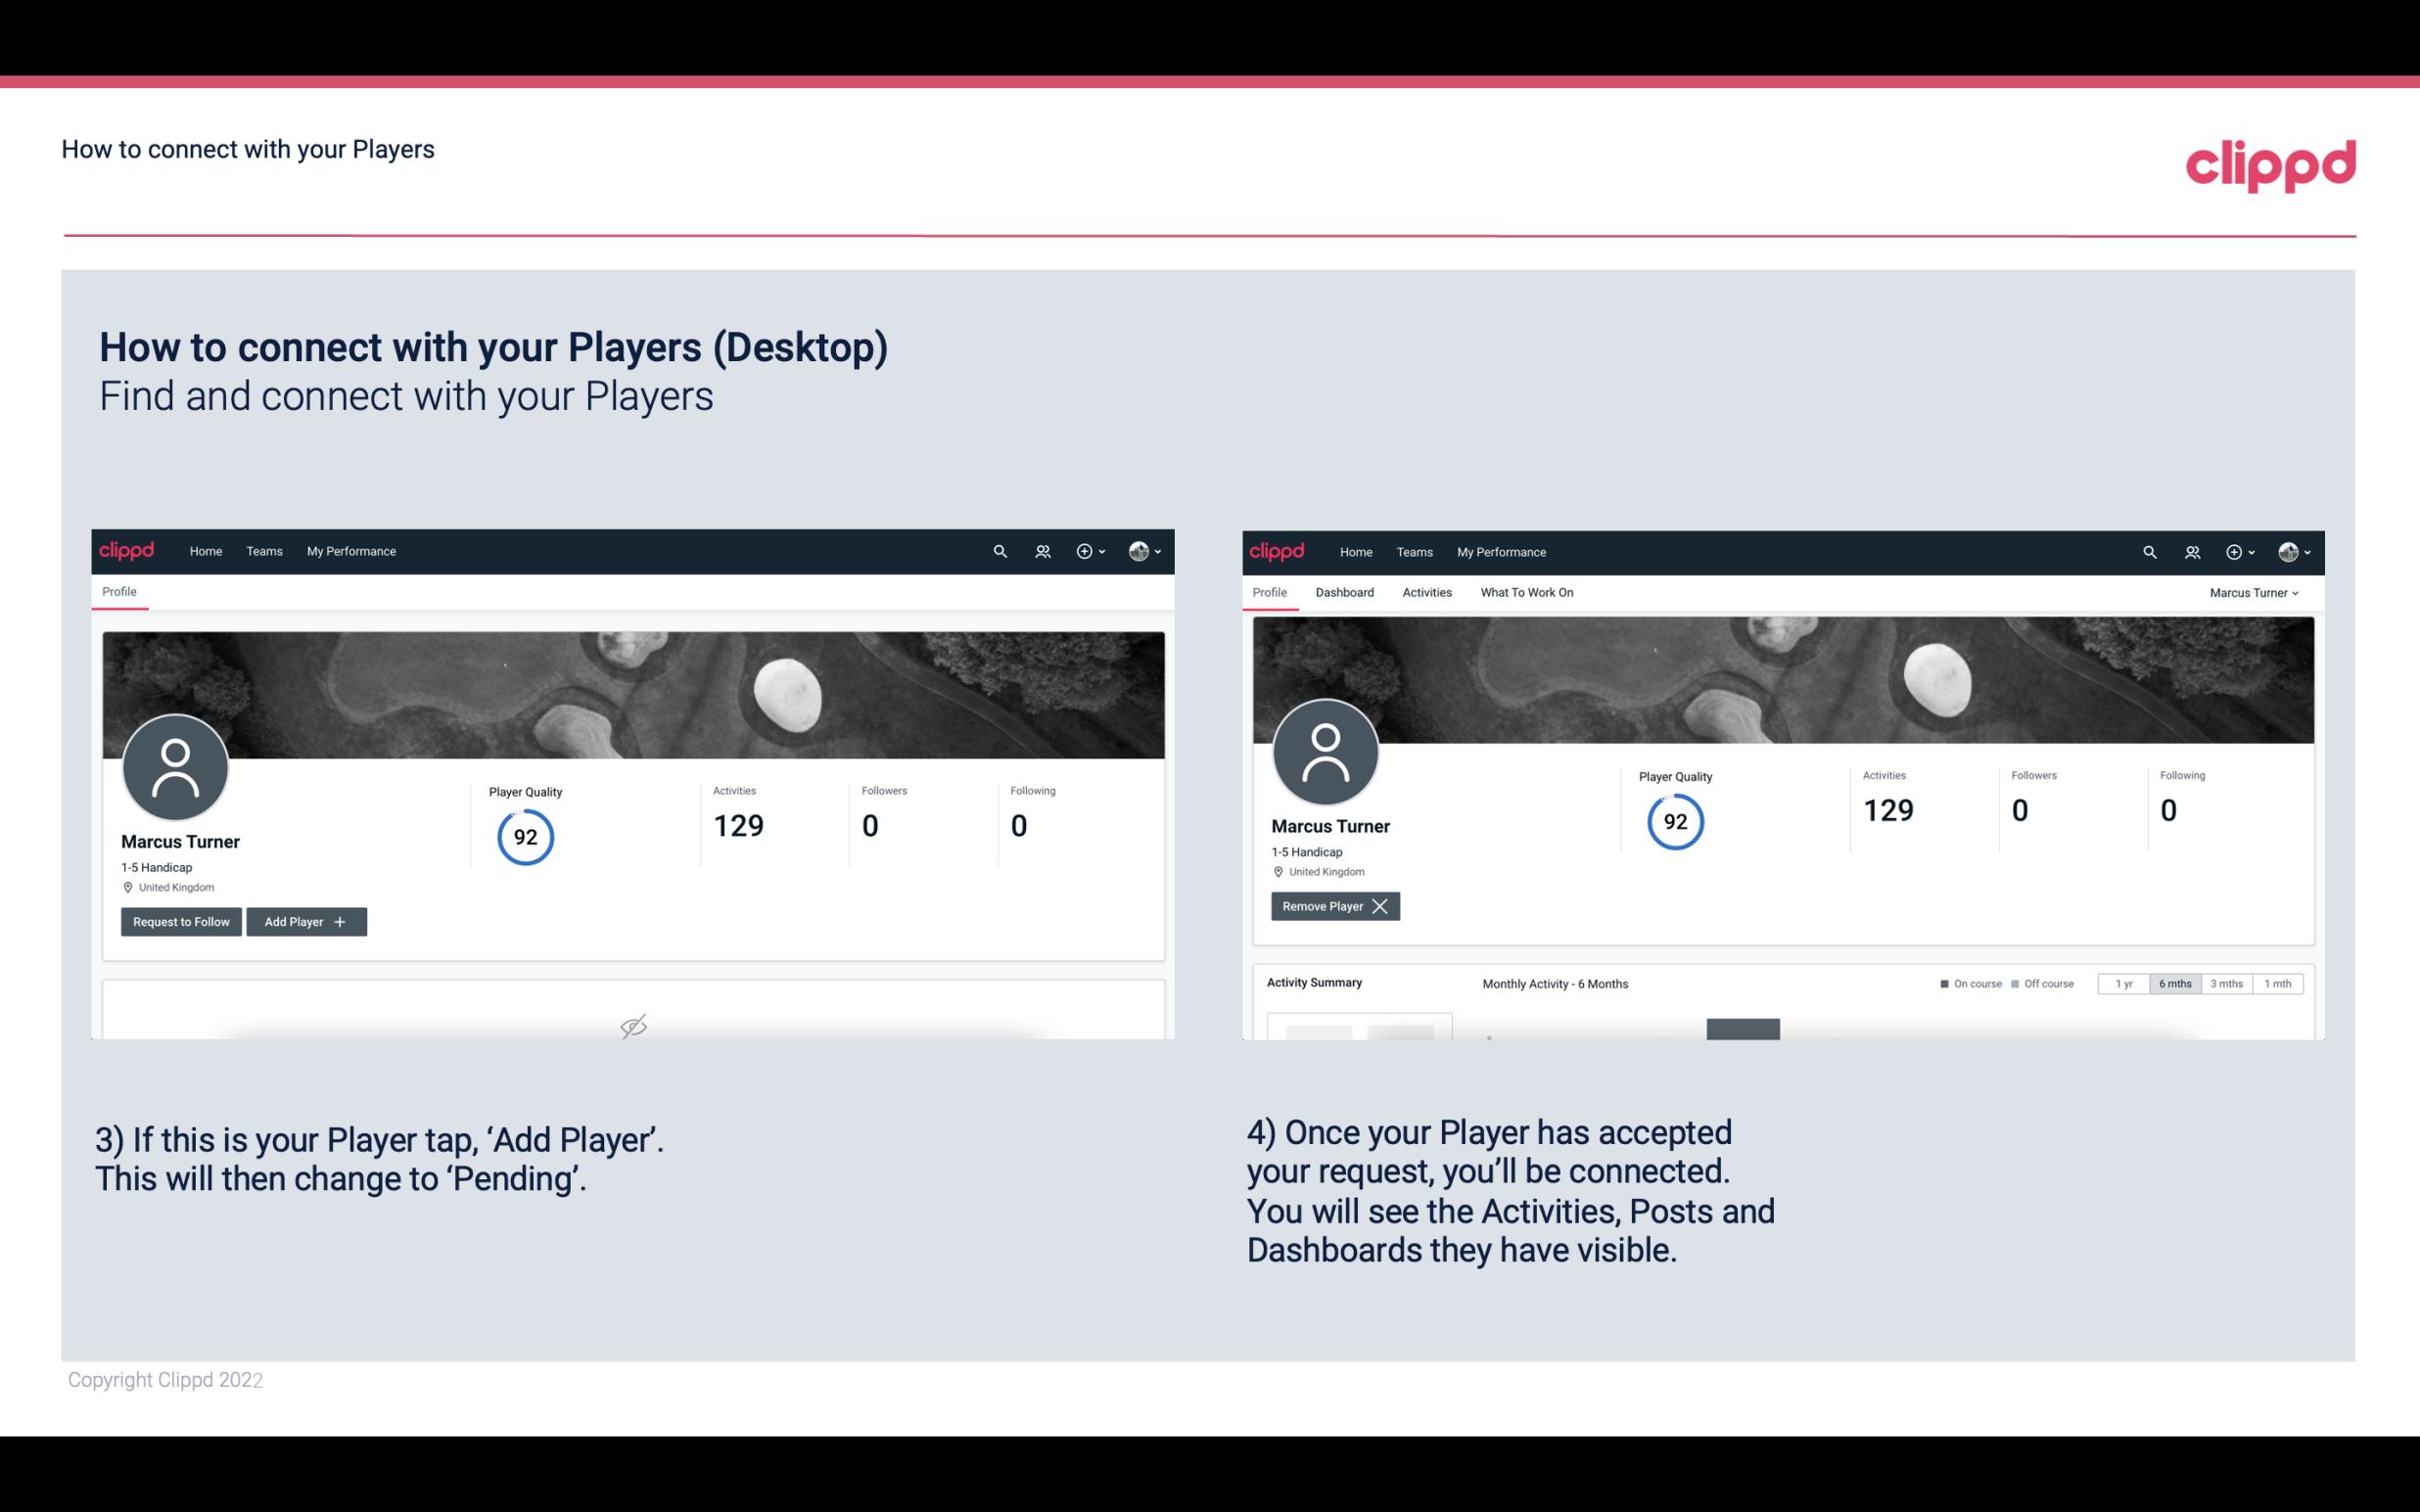Select the 'What To On' tab on right panel
The height and width of the screenshot is (1512, 2420).
coord(1524,590)
